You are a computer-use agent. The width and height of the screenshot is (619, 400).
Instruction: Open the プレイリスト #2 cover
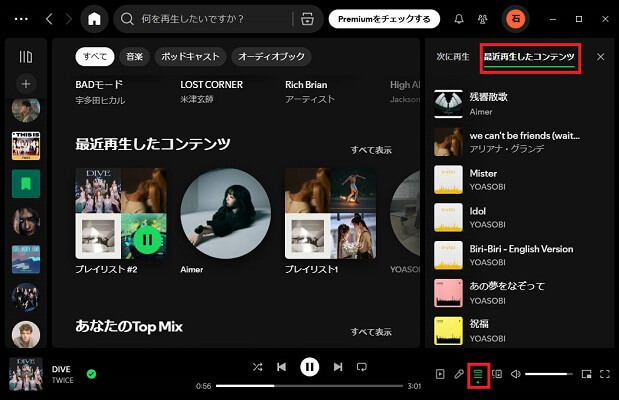click(121, 214)
